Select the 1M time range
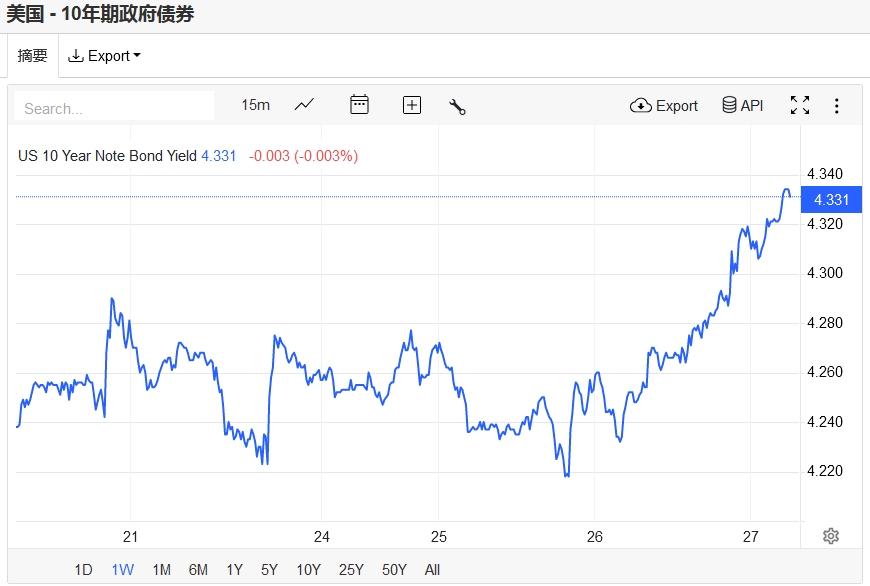 tap(161, 569)
